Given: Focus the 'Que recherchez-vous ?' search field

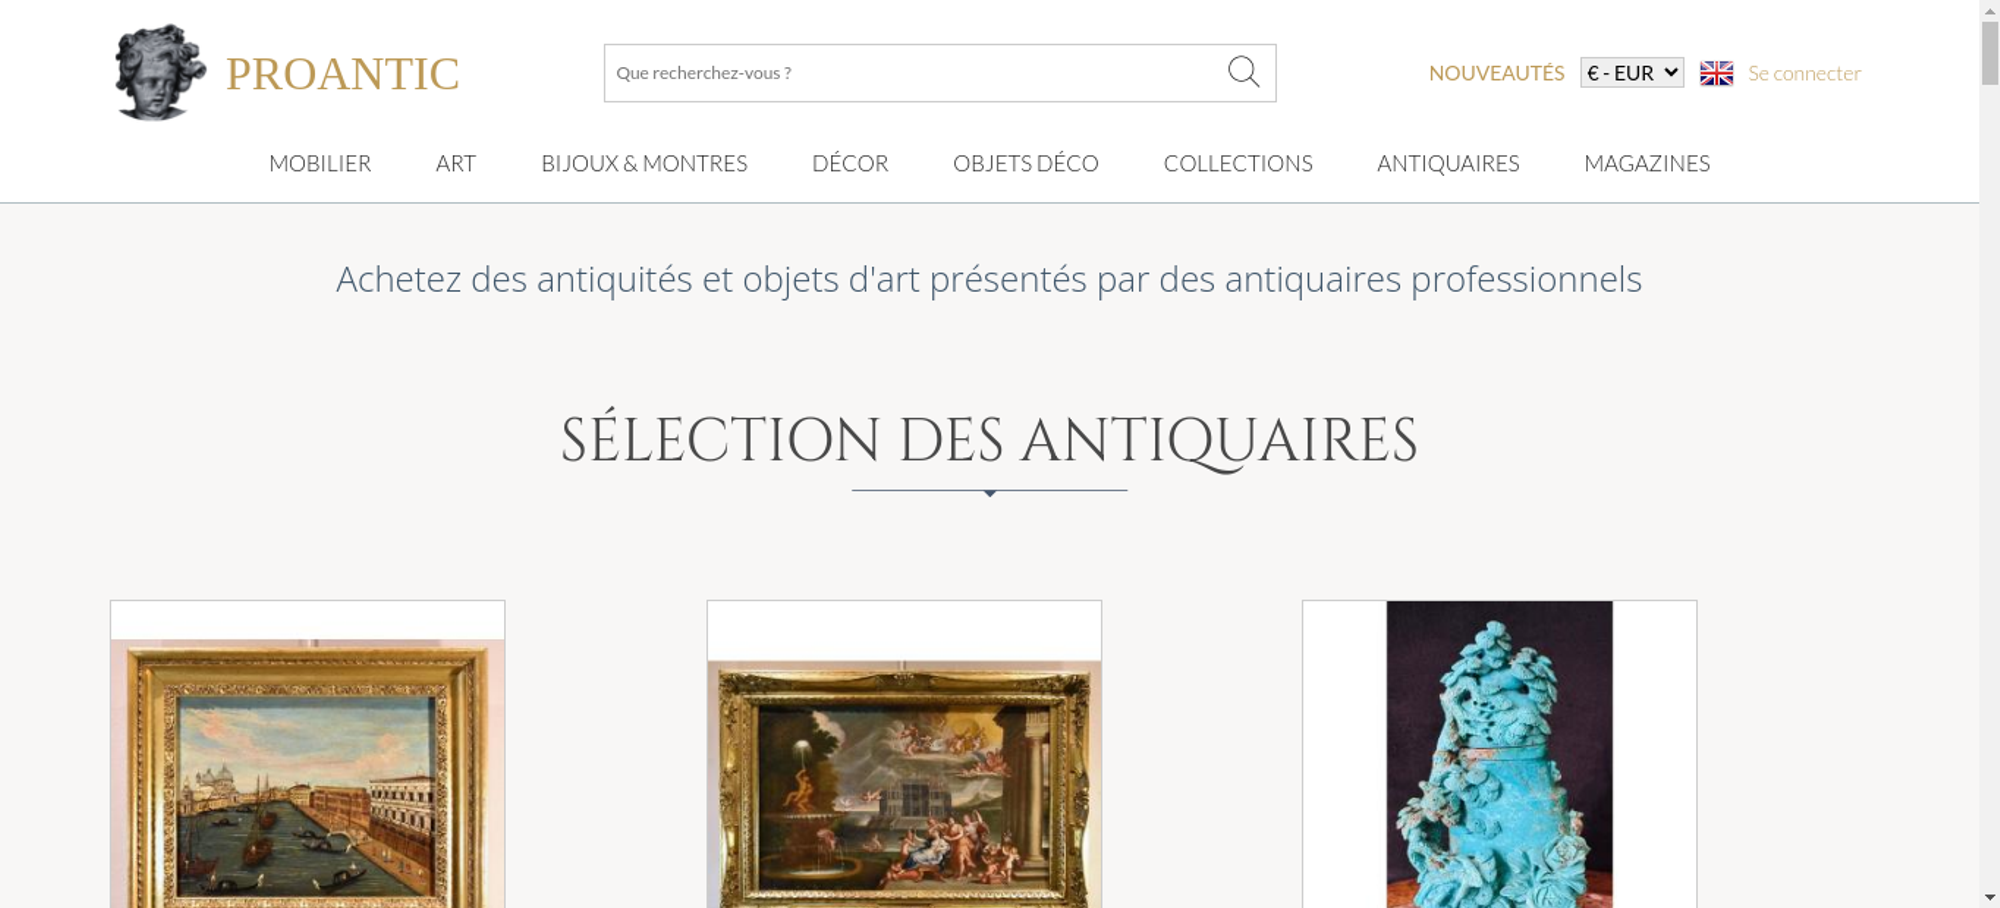Looking at the screenshot, I should [x=914, y=73].
